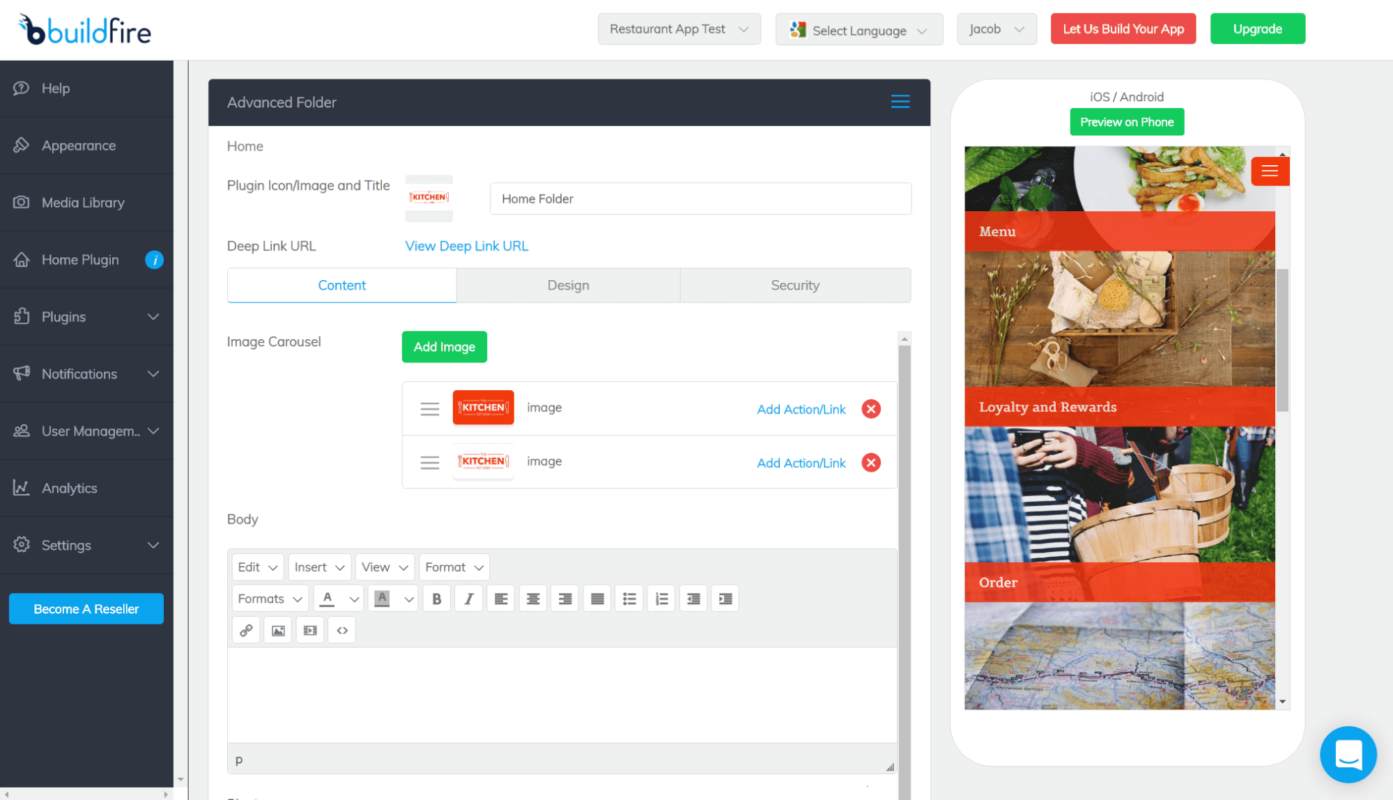The width and height of the screenshot is (1393, 800).
Task: Align text right in Body editor
Action: [x=565, y=599]
